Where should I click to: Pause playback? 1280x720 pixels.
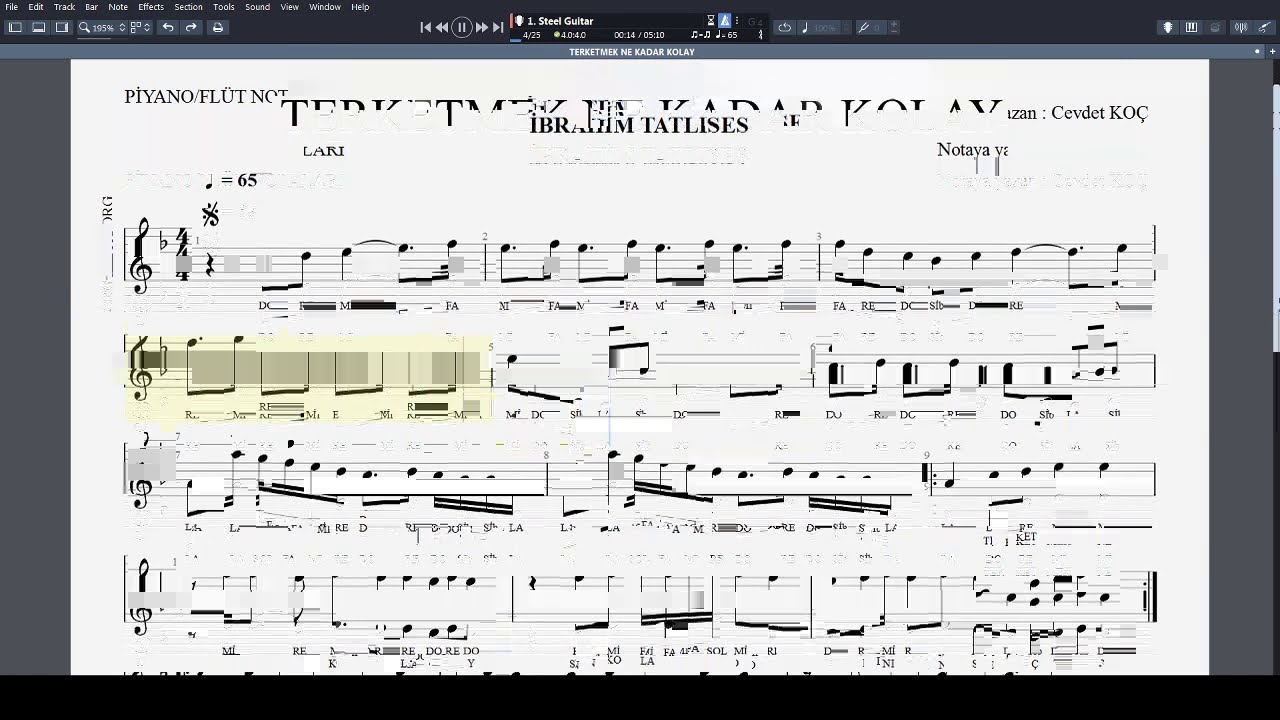pos(462,27)
